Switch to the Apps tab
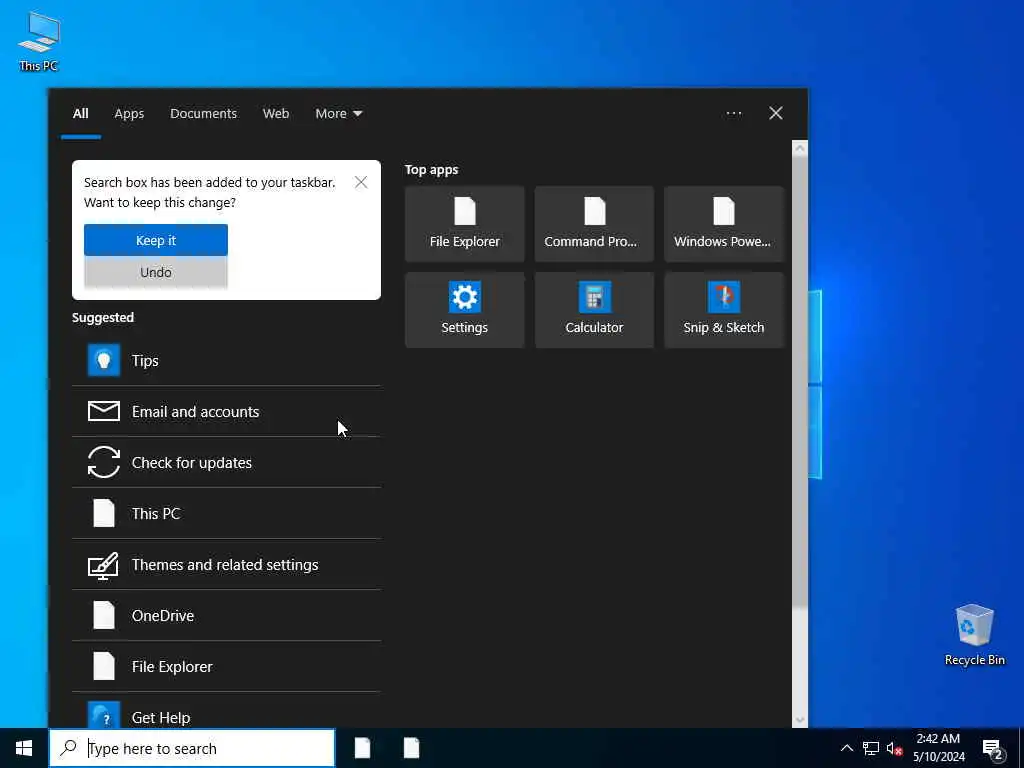This screenshot has height=768, width=1024. coord(129,114)
